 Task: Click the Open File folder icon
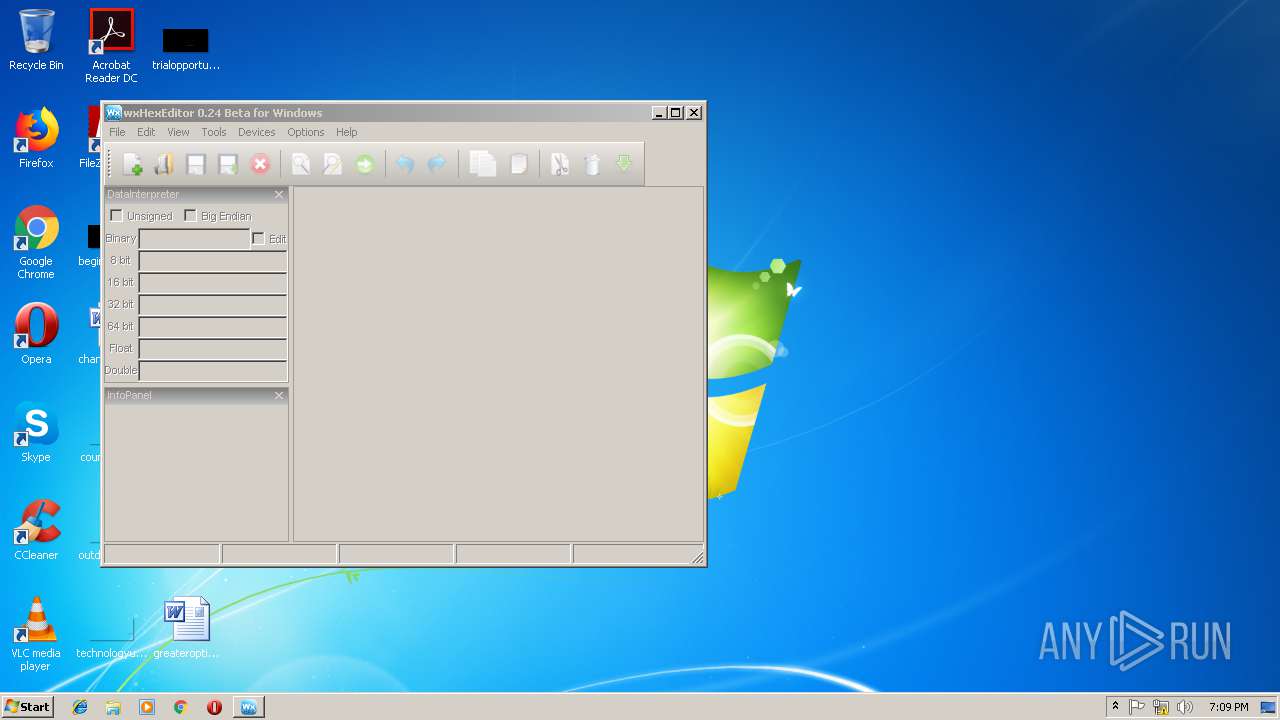coord(164,164)
